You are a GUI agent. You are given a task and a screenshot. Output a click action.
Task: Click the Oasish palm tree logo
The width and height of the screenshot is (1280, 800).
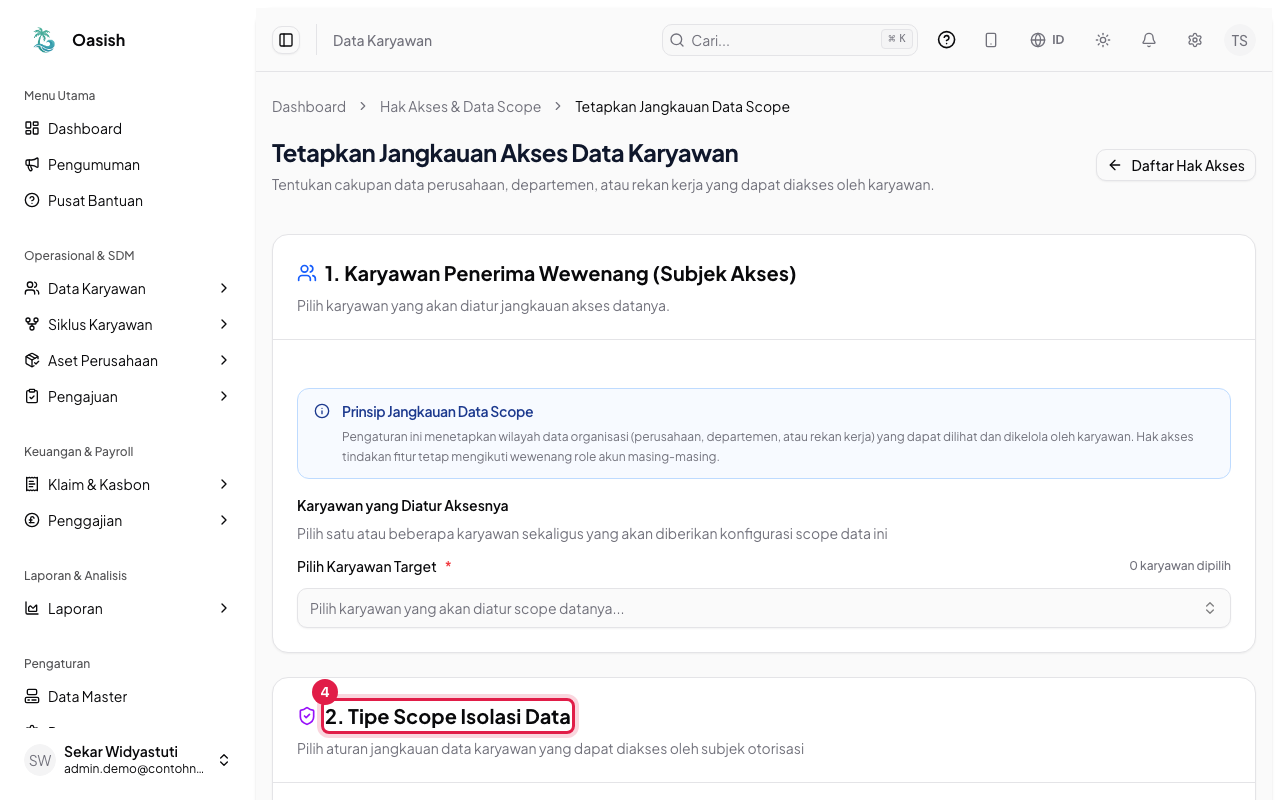click(44, 40)
